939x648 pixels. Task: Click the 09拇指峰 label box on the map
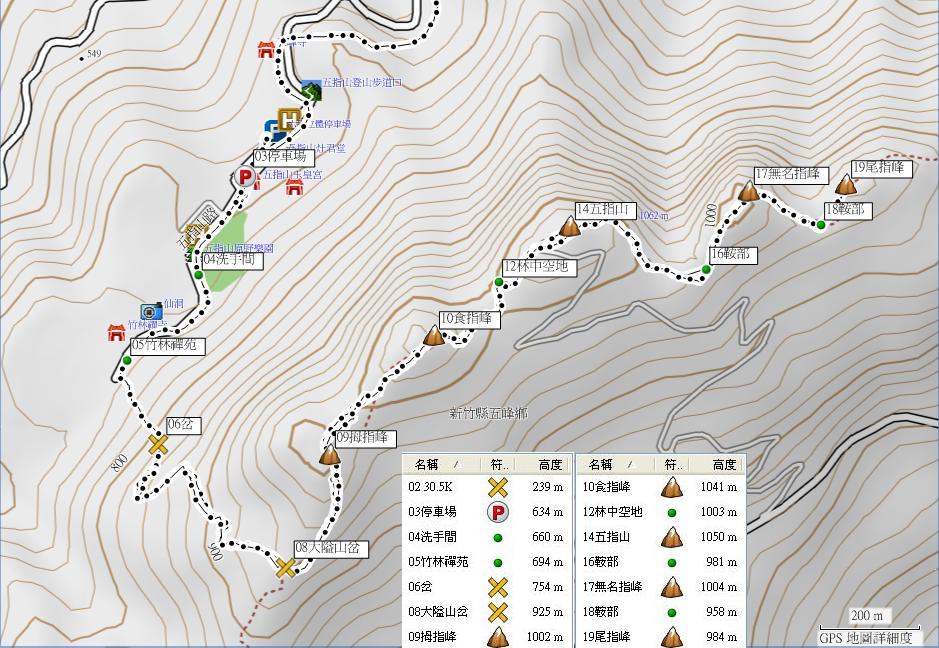click(x=365, y=438)
